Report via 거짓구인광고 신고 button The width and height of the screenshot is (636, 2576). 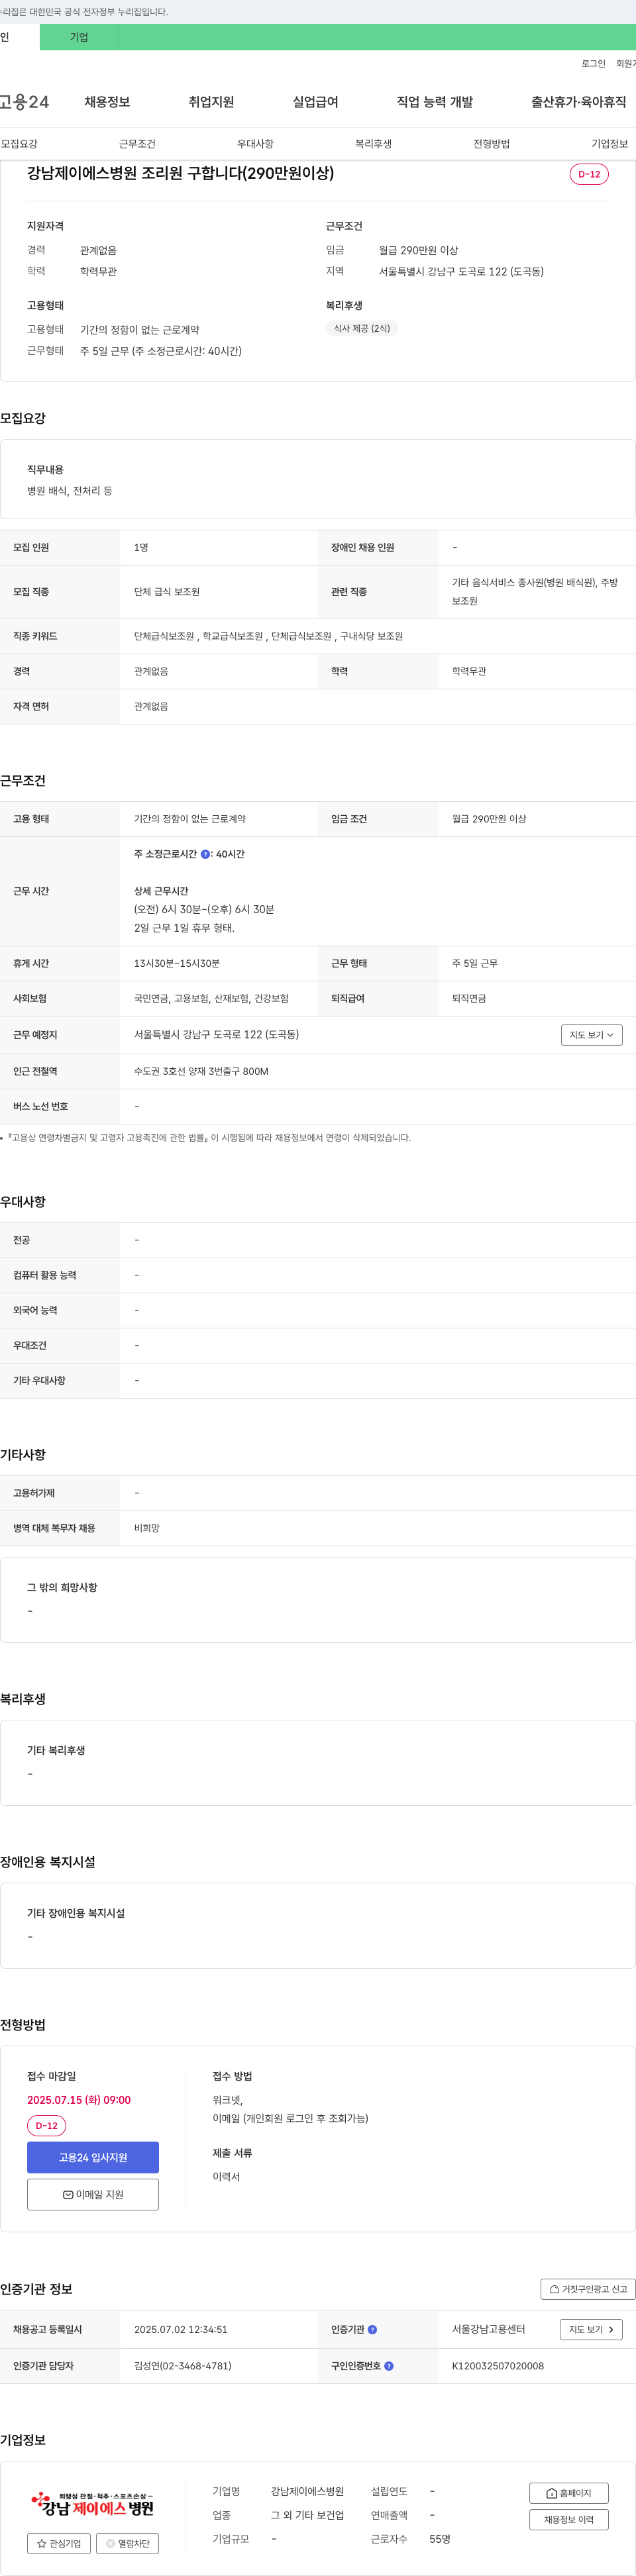coord(588,2289)
